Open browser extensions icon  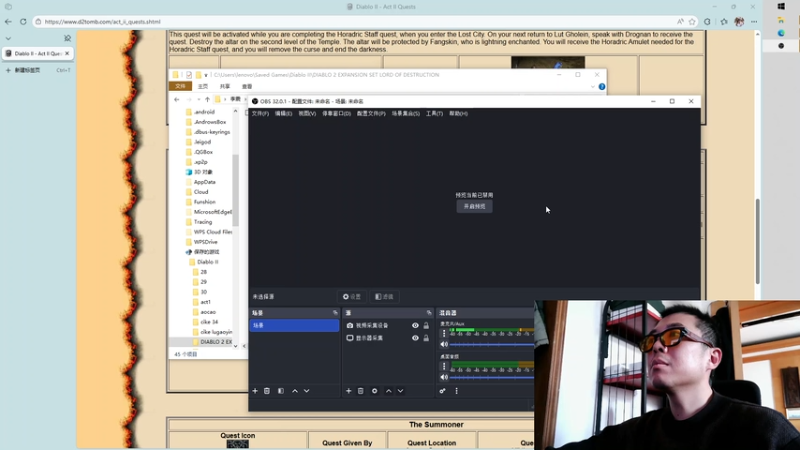[707, 21]
